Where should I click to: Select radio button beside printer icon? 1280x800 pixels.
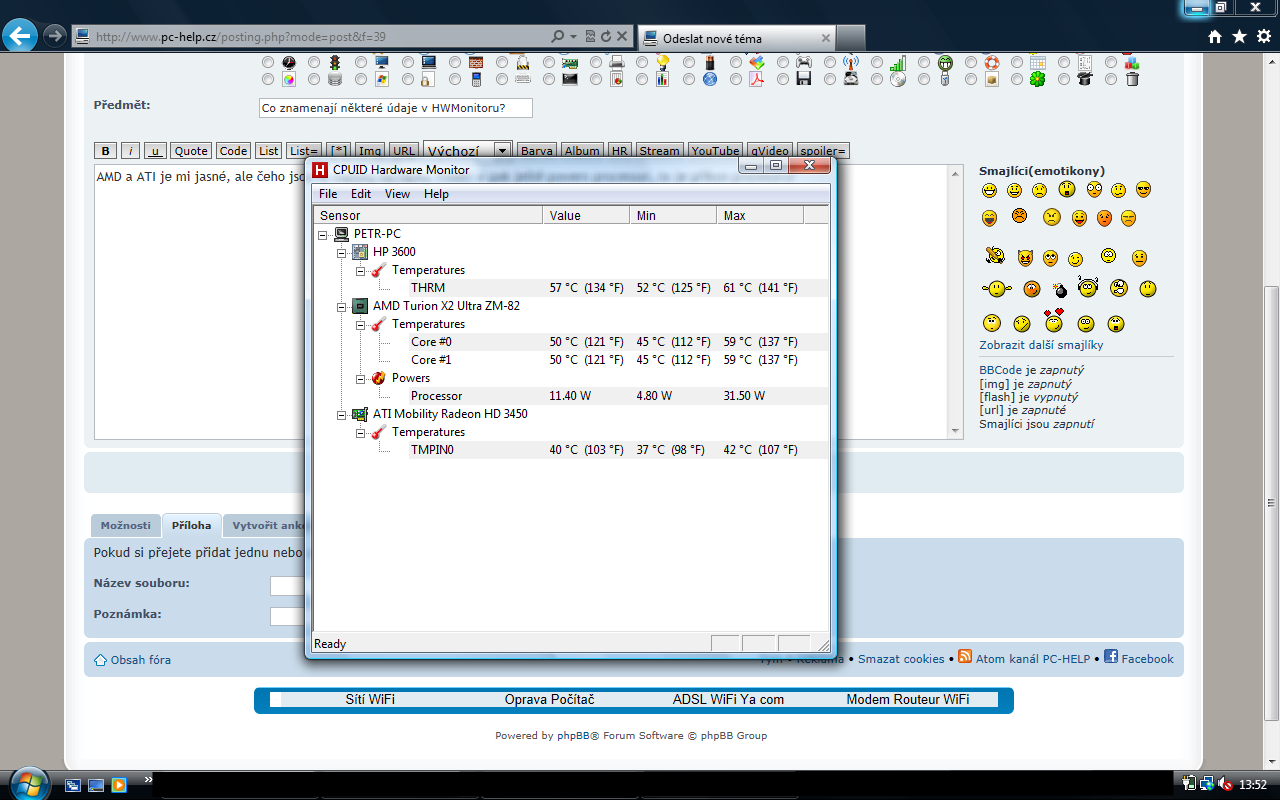point(596,62)
